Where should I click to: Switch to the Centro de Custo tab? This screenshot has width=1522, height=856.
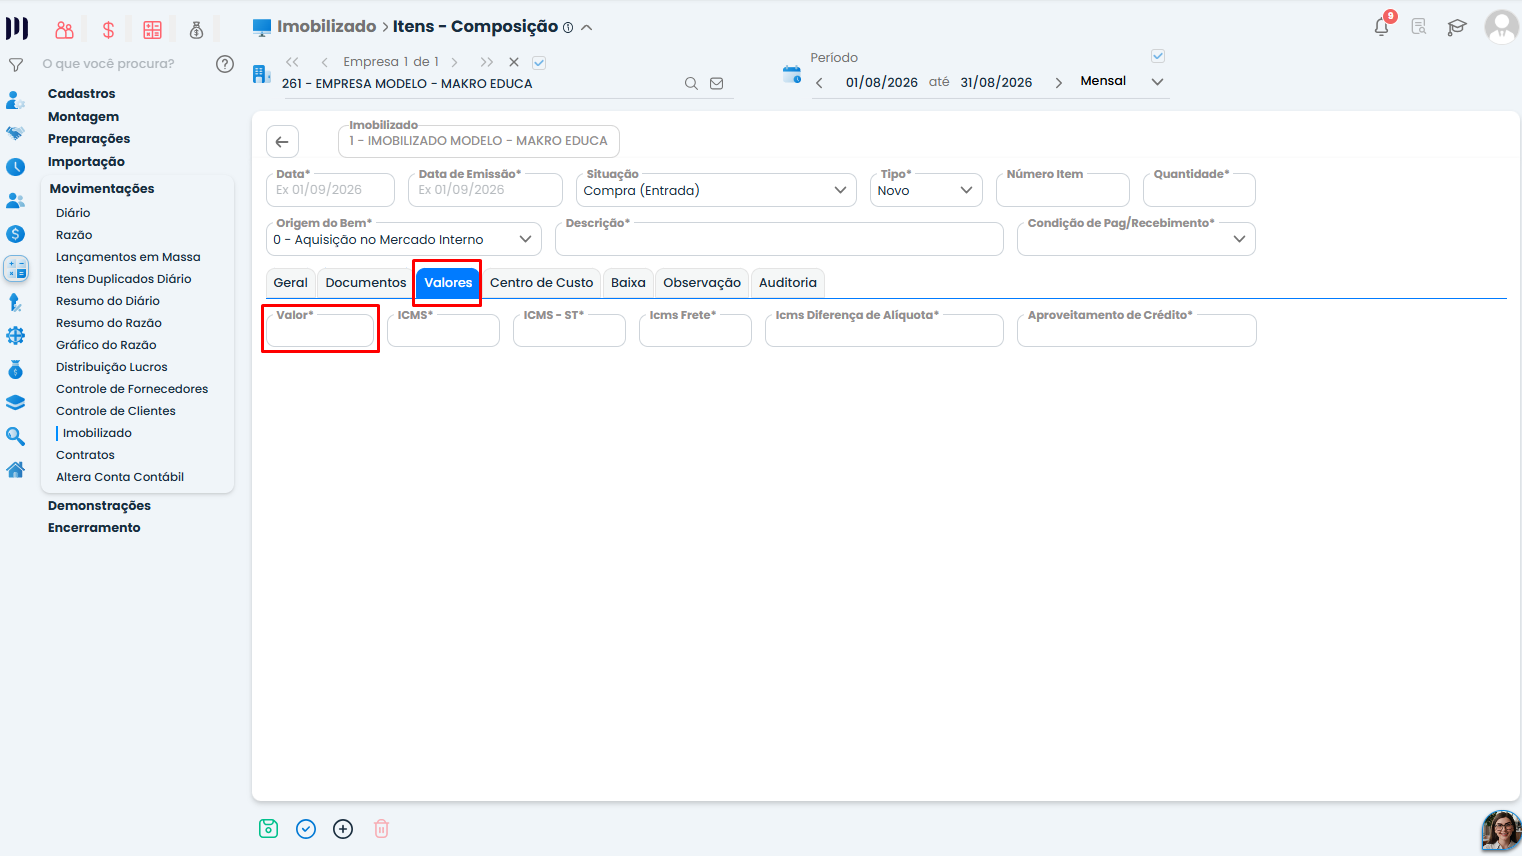click(x=542, y=283)
